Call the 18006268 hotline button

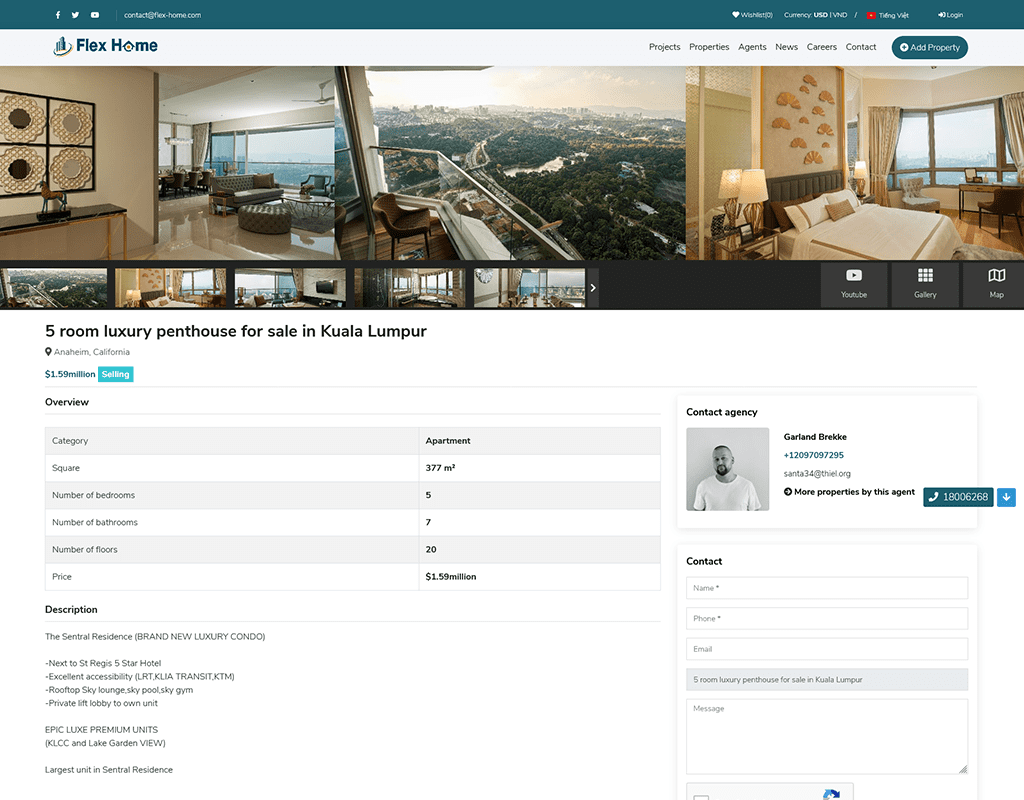pyautogui.click(x=958, y=497)
